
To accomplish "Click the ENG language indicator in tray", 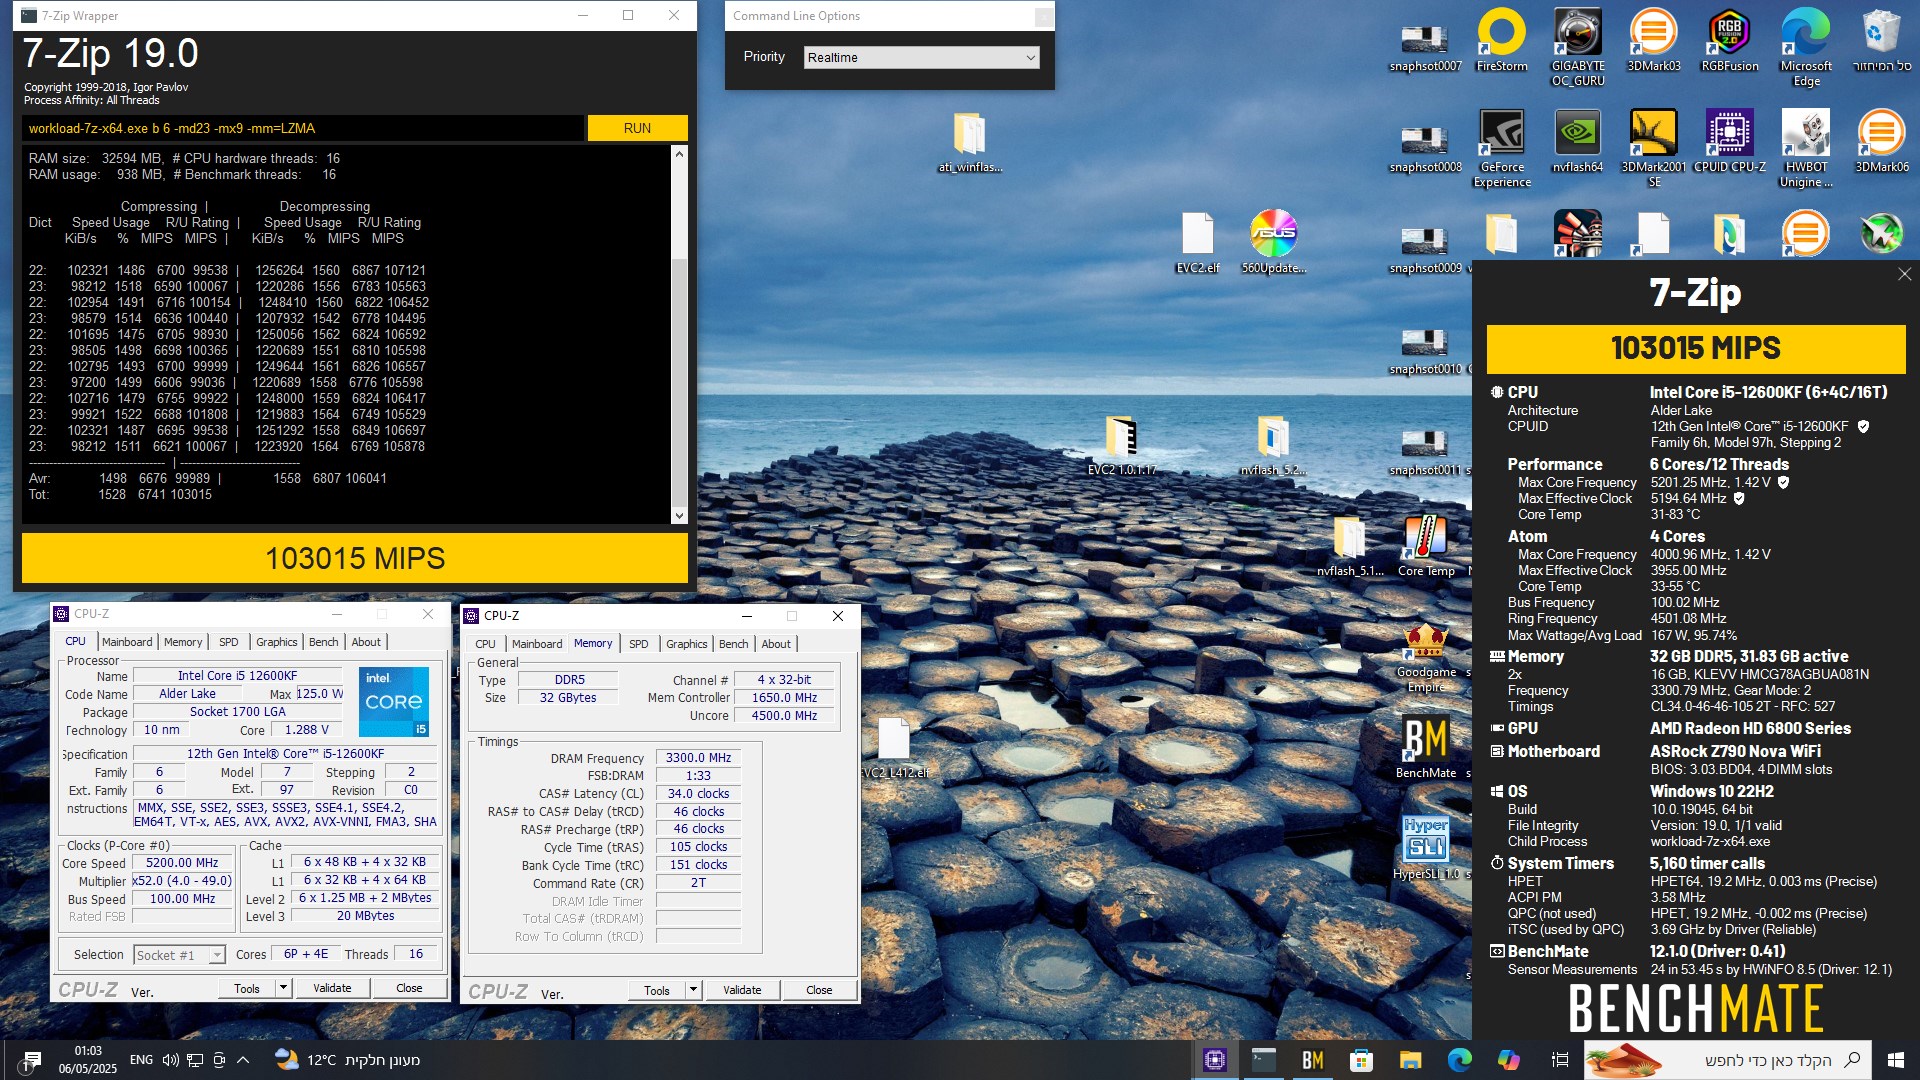I will click(x=141, y=1059).
